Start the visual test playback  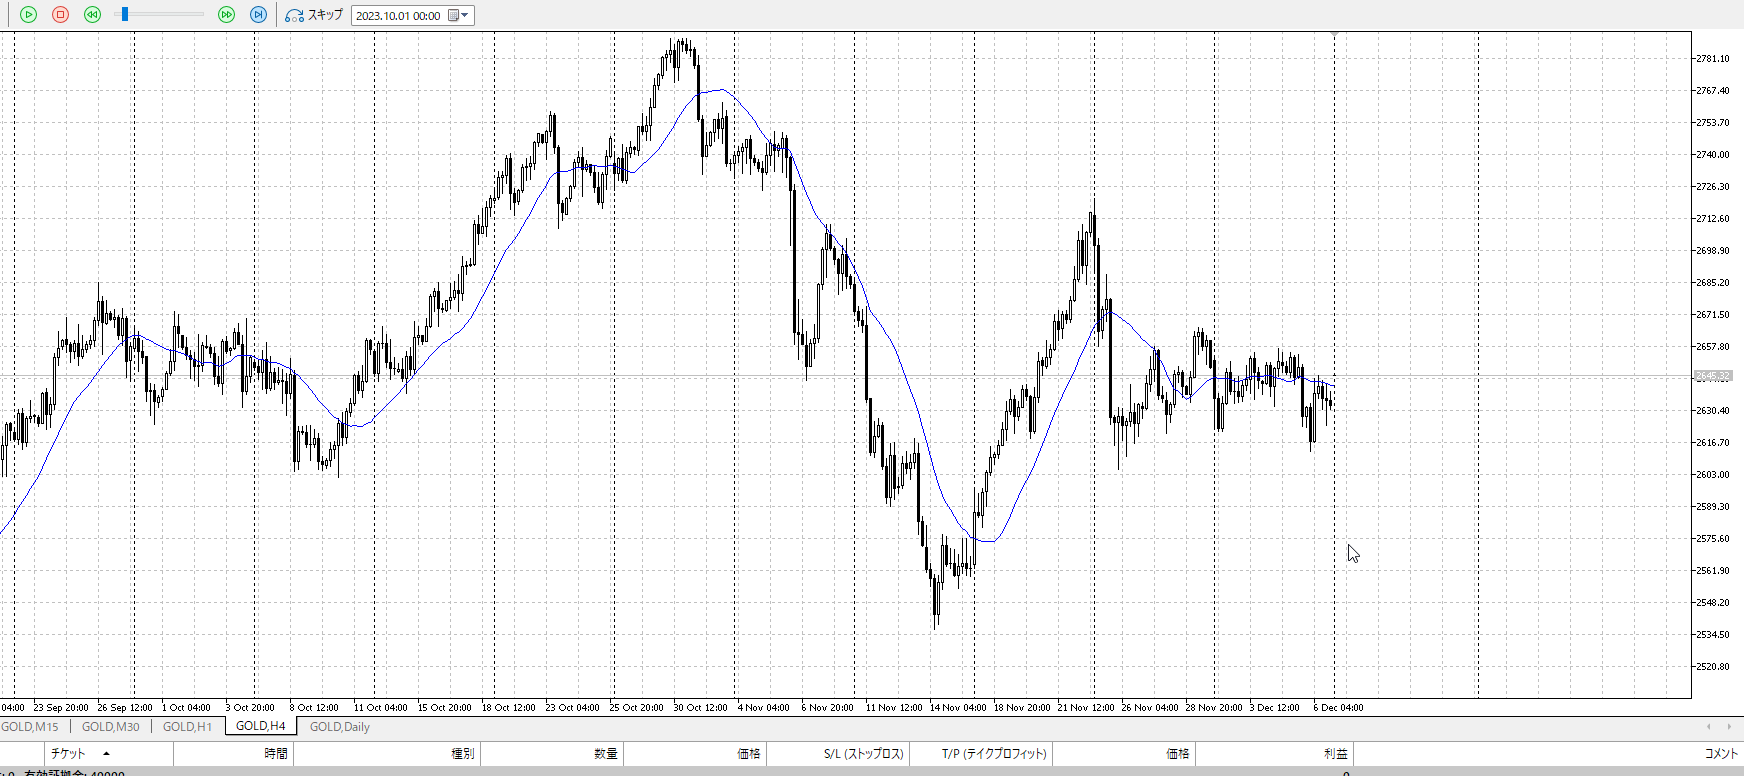click(28, 15)
